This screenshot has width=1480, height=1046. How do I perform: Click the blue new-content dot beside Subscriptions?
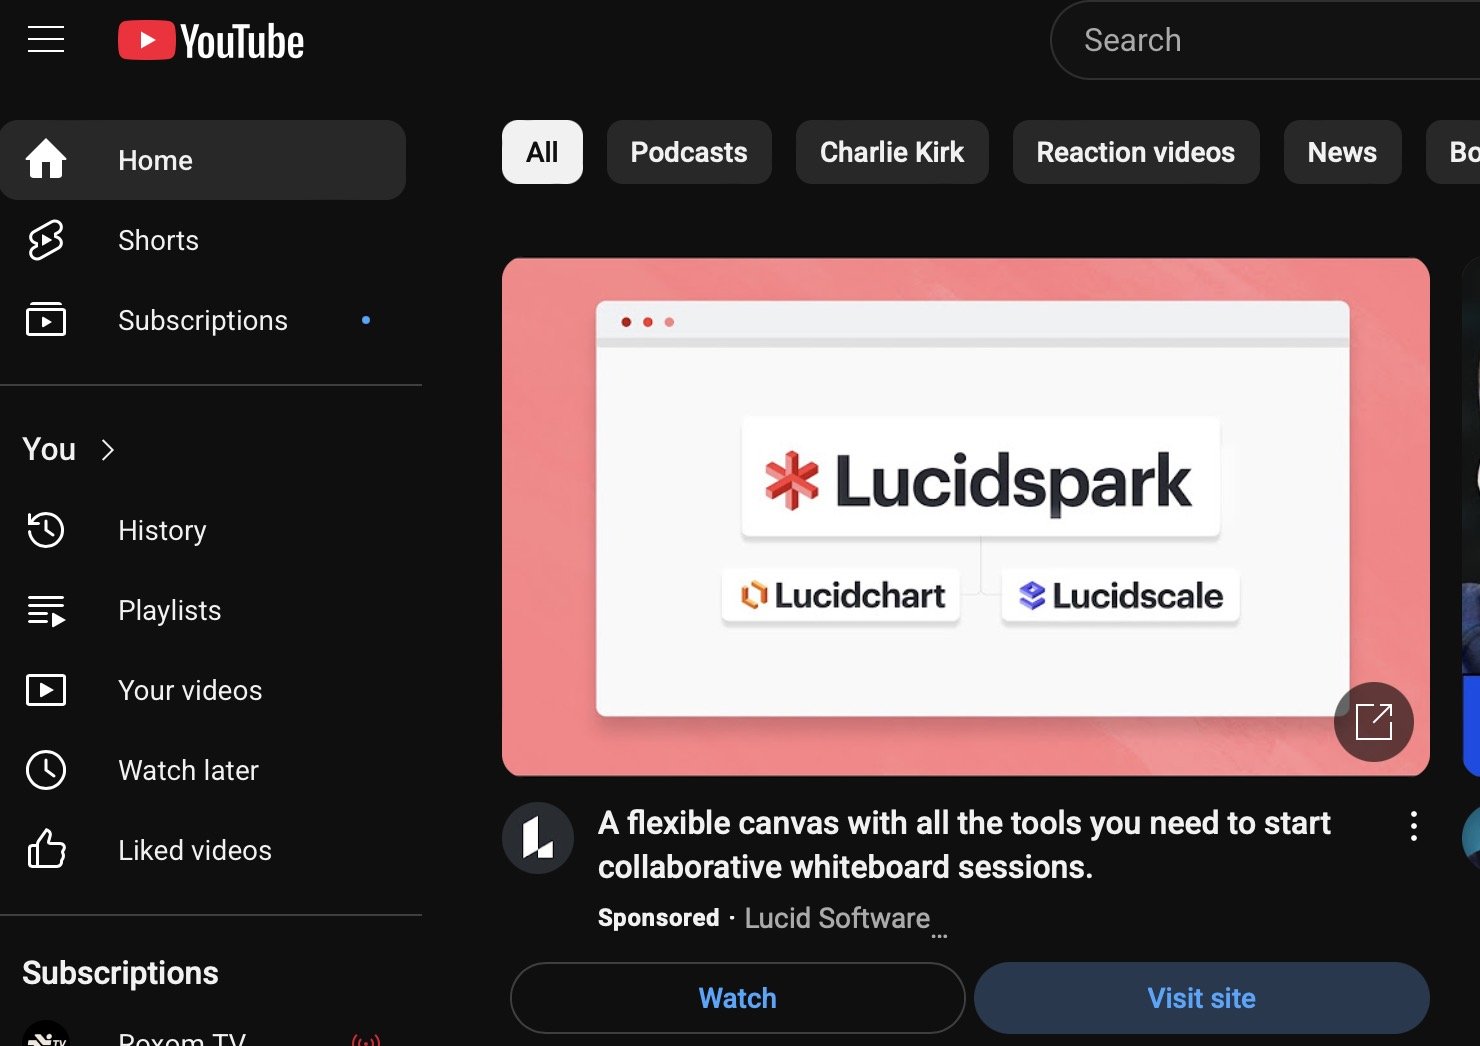click(x=366, y=320)
